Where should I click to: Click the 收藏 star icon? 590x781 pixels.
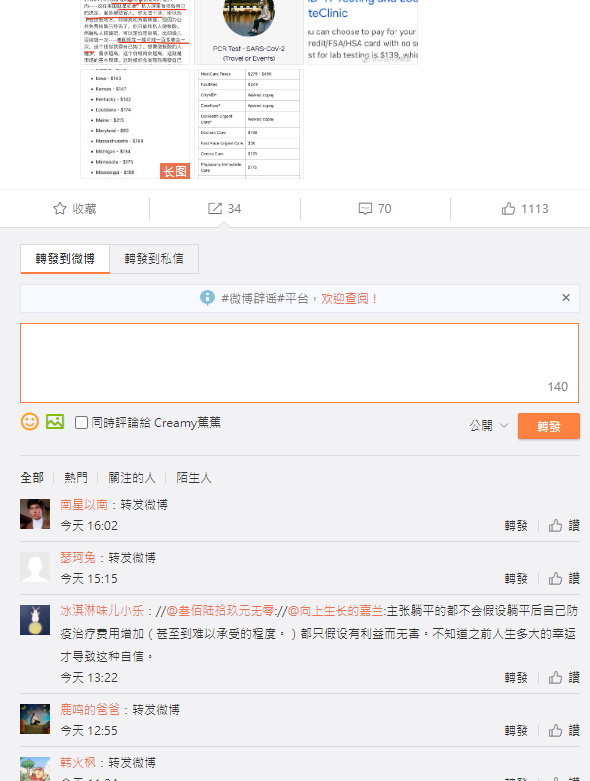60,208
